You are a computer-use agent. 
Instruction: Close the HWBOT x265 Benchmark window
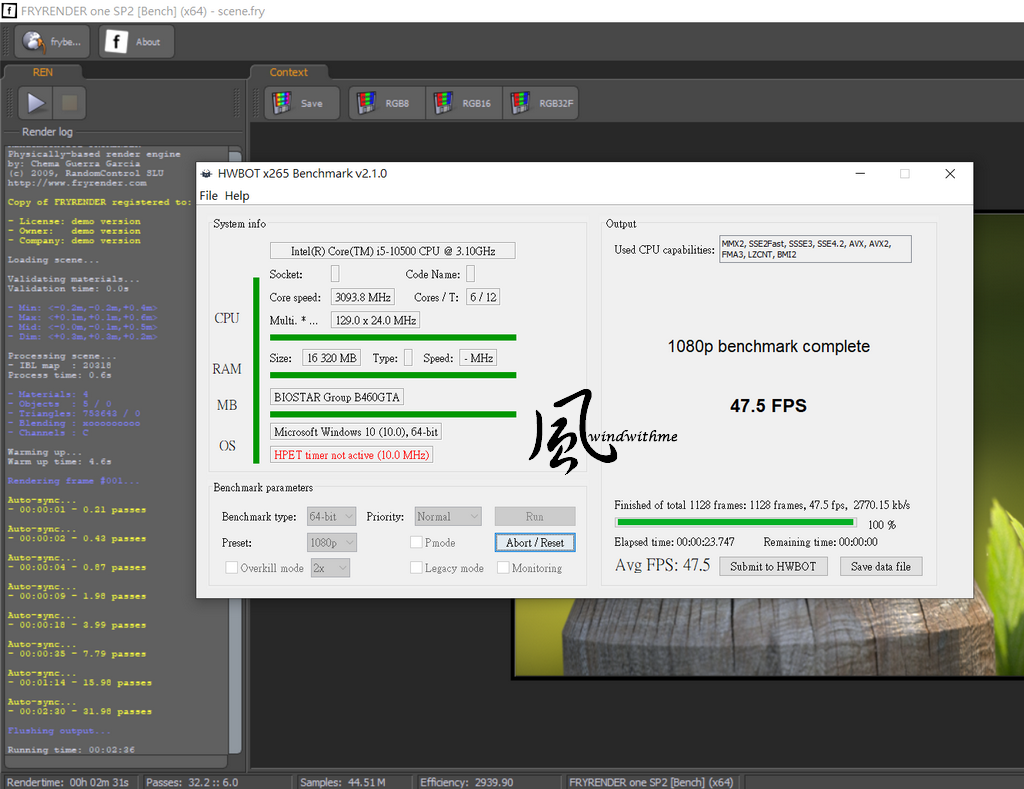[950, 174]
